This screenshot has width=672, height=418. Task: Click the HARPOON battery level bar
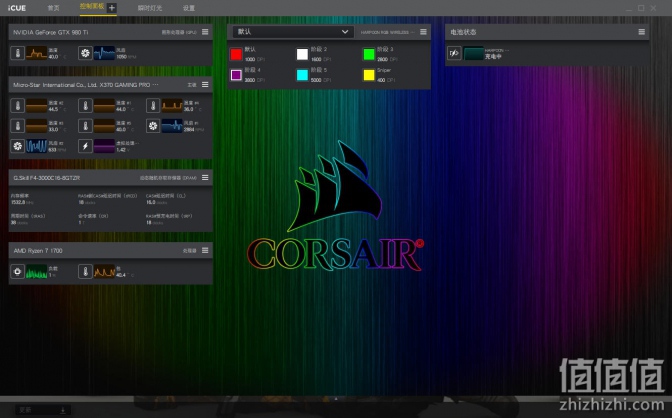[x=473, y=53]
